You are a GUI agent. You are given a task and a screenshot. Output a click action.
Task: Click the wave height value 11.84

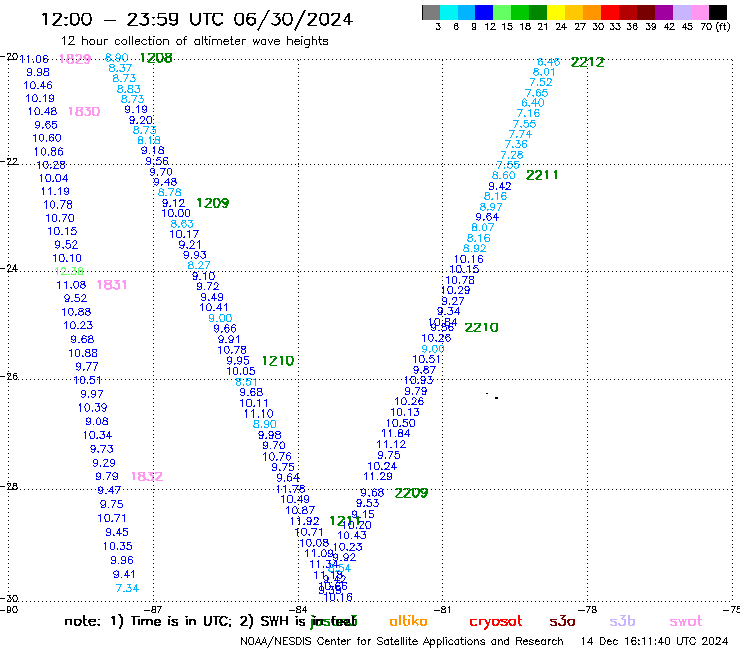396,433
